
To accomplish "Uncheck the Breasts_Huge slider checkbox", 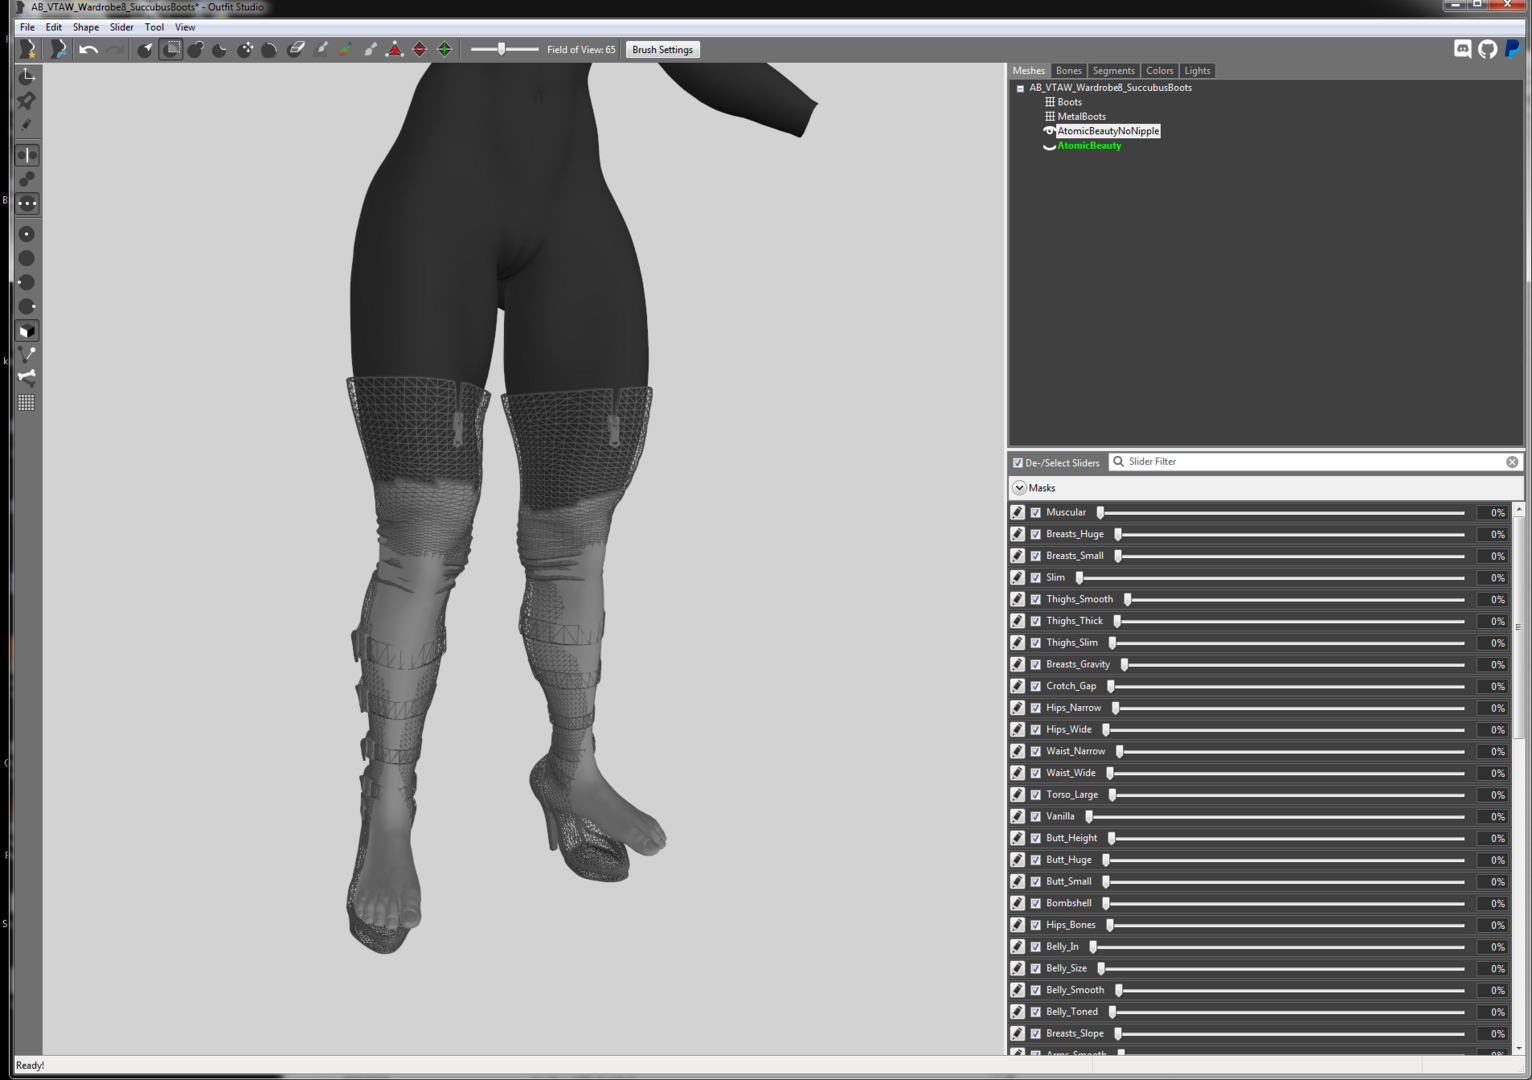I will click(1036, 534).
